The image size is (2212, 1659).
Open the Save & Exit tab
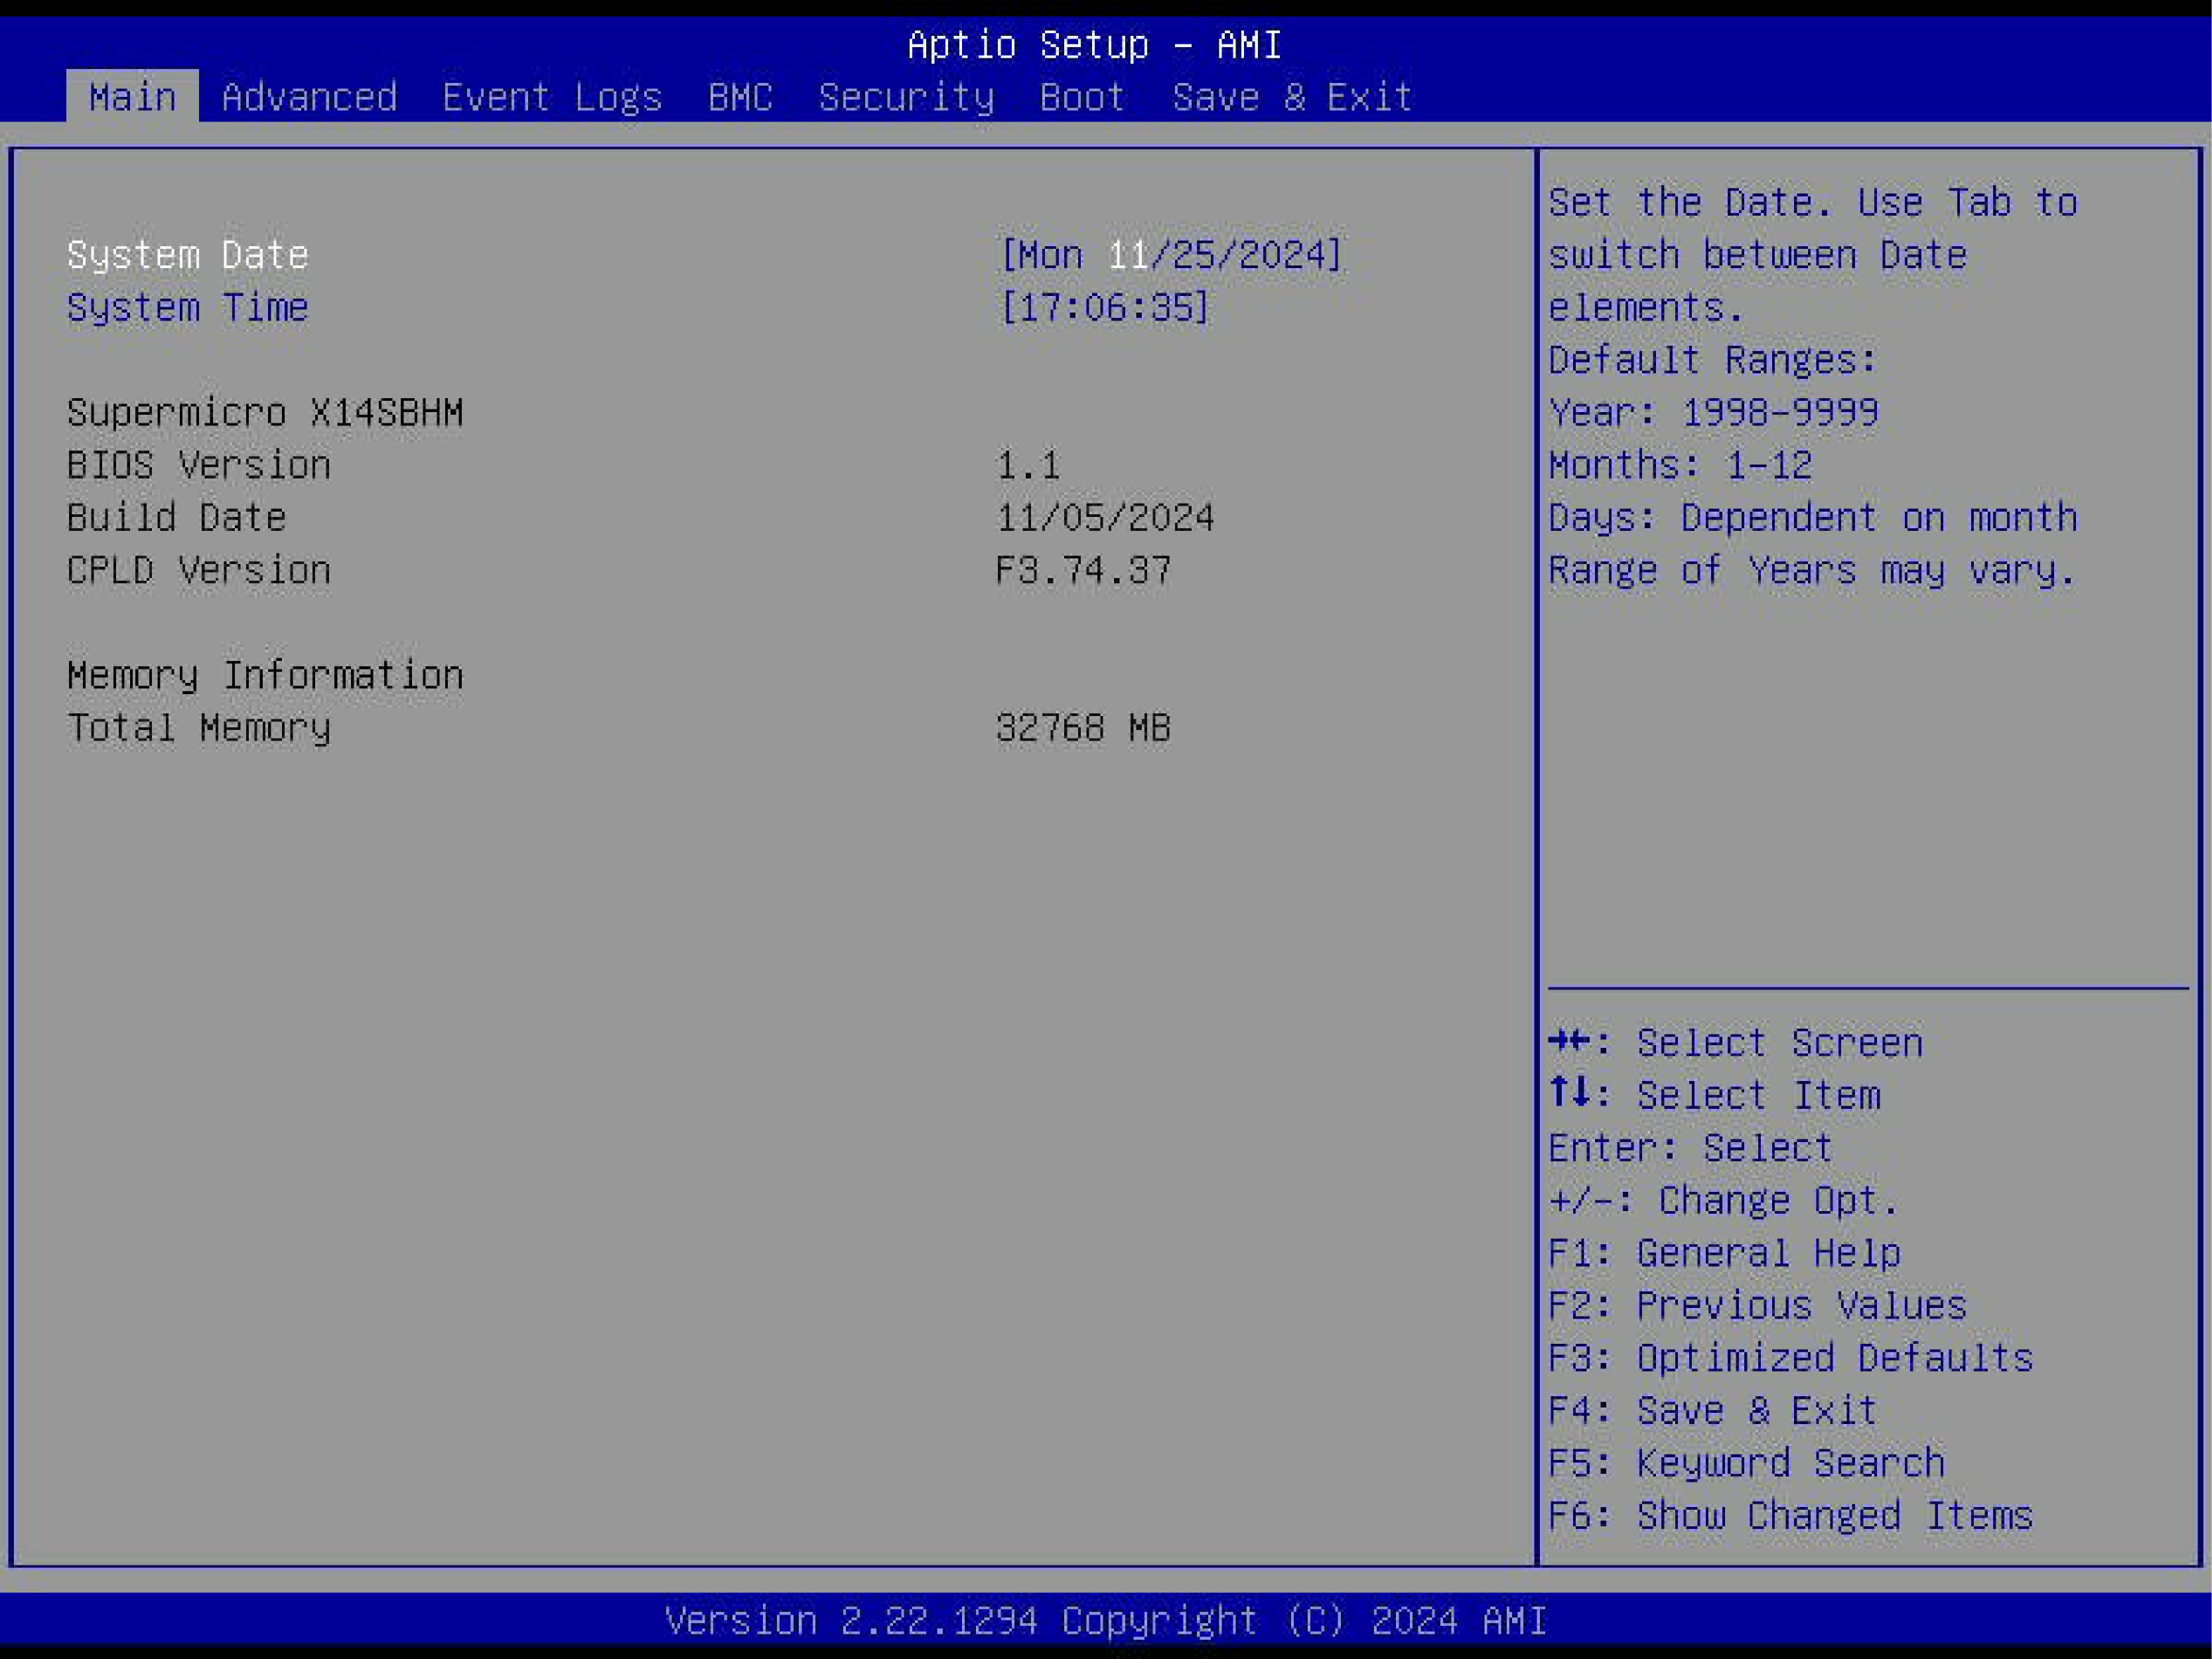[x=1292, y=97]
